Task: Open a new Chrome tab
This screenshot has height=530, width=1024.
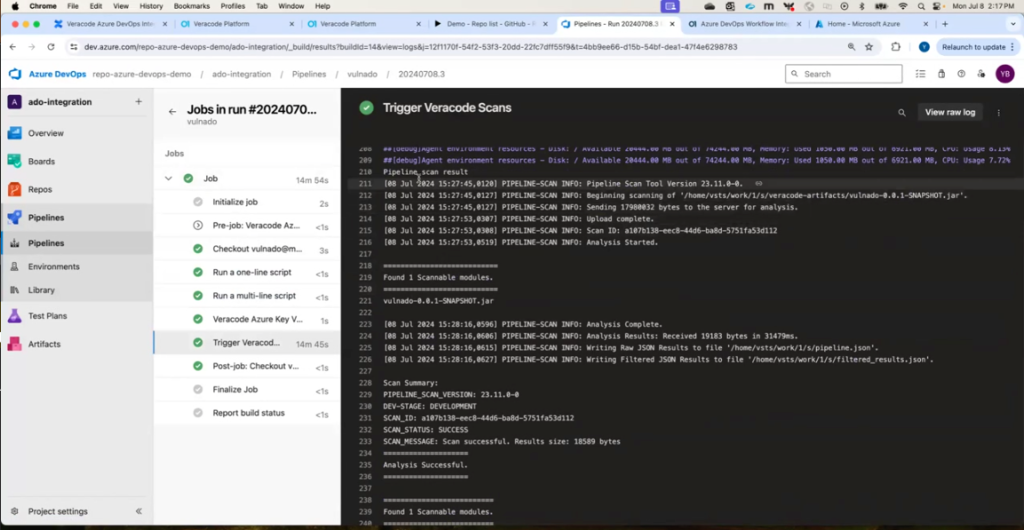Action: coord(945,24)
